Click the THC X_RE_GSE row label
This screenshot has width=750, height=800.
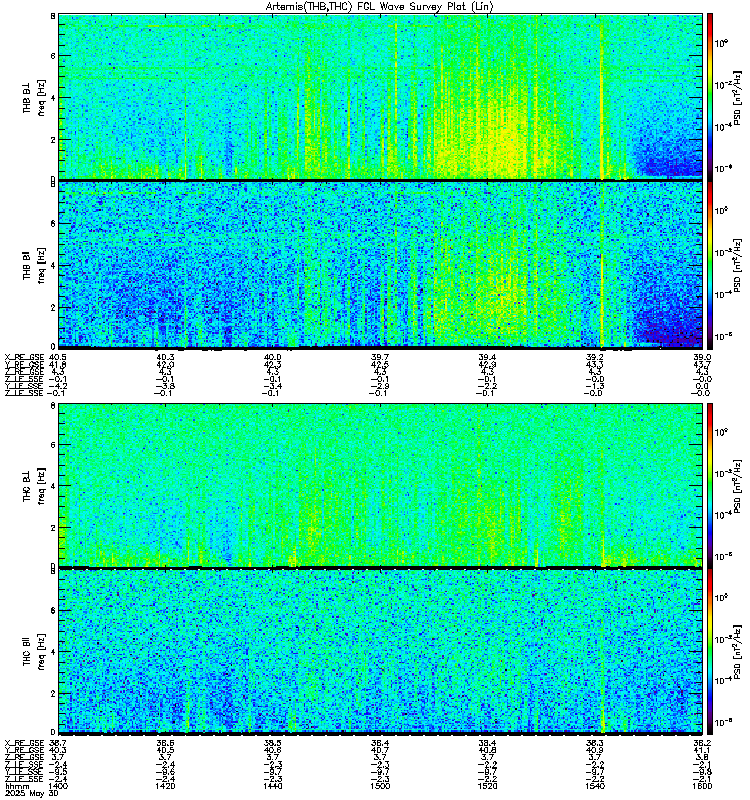click(x=24, y=743)
